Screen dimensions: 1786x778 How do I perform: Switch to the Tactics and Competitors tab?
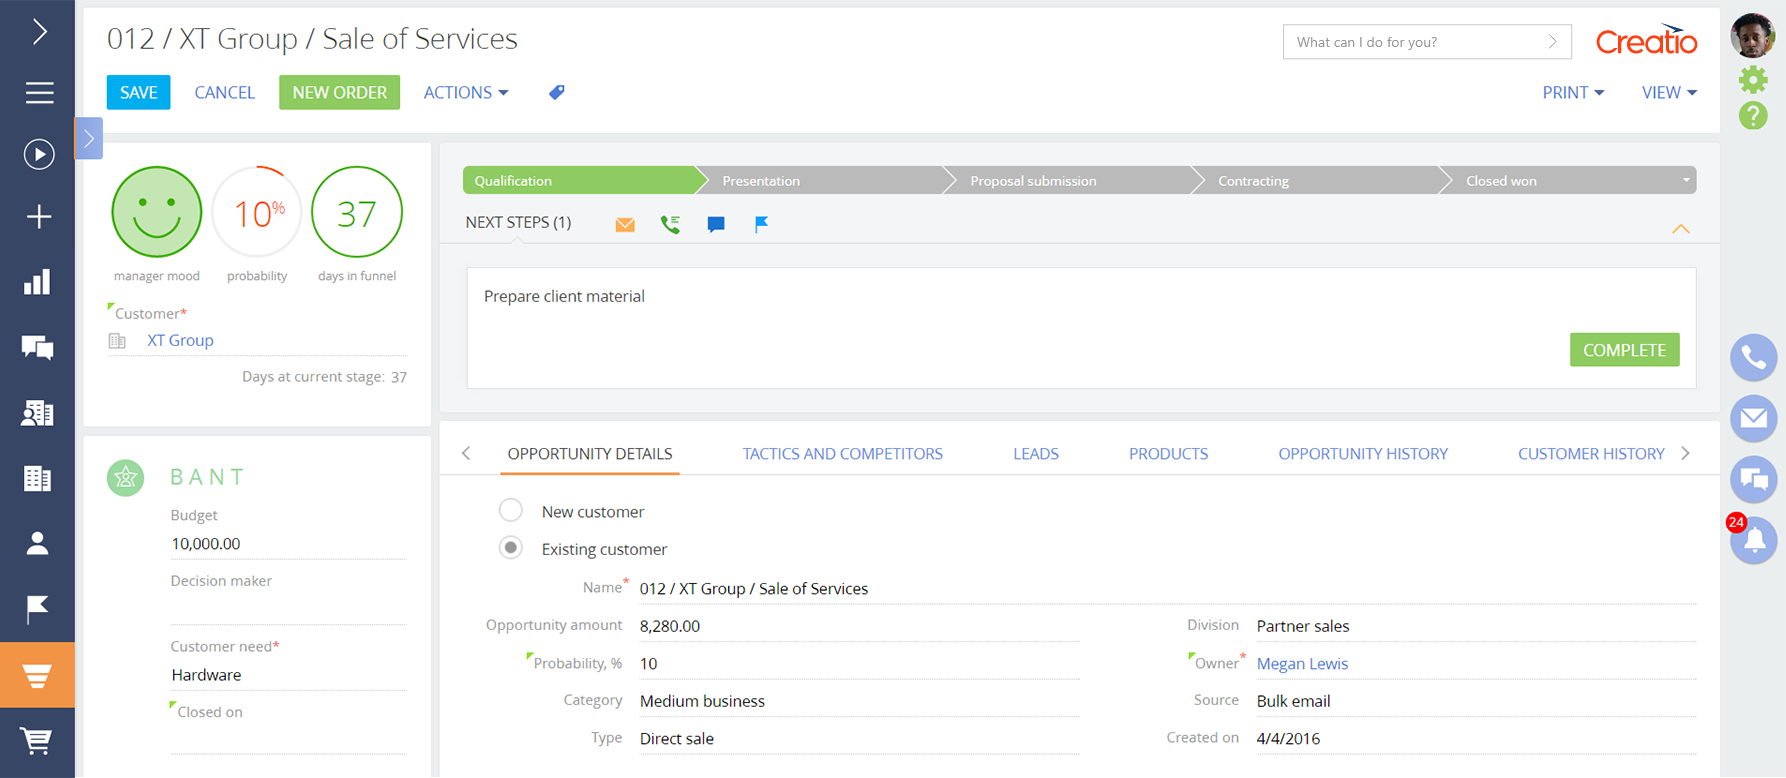pyautogui.click(x=842, y=454)
